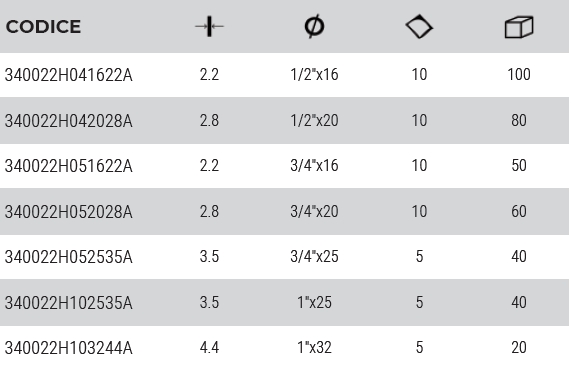Click the 1"x32 diameter cell
The width and height of the screenshot is (571, 376).
(x=314, y=347)
